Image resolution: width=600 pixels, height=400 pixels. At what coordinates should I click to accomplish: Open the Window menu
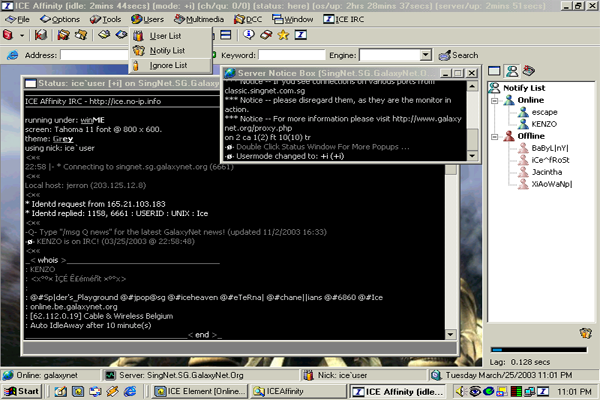tap(293, 19)
